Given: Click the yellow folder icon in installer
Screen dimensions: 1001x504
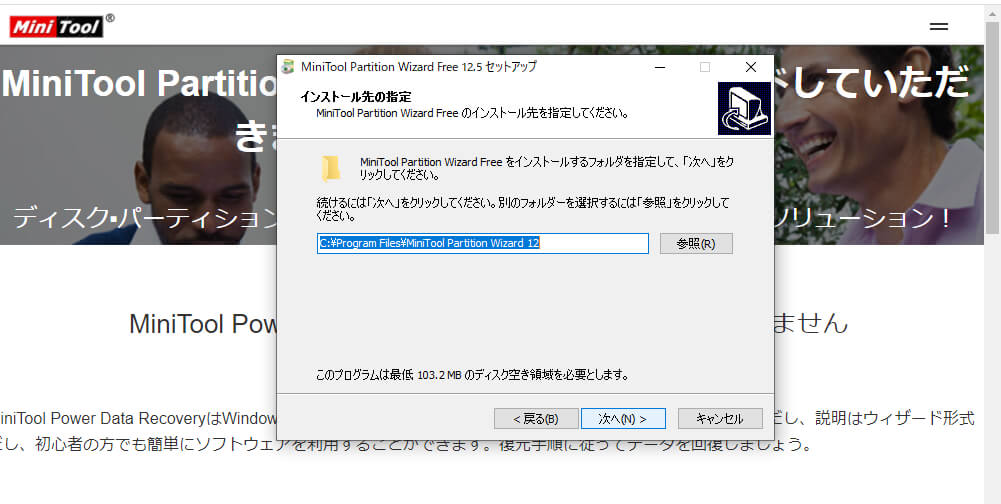Looking at the screenshot, I should (331, 169).
